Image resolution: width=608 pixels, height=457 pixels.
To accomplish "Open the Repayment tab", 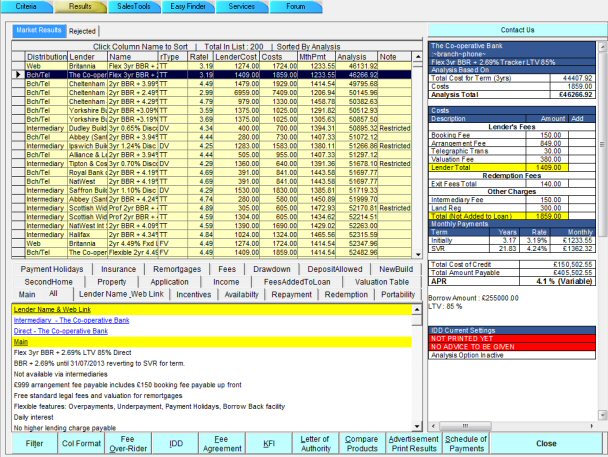I will point(292,295).
